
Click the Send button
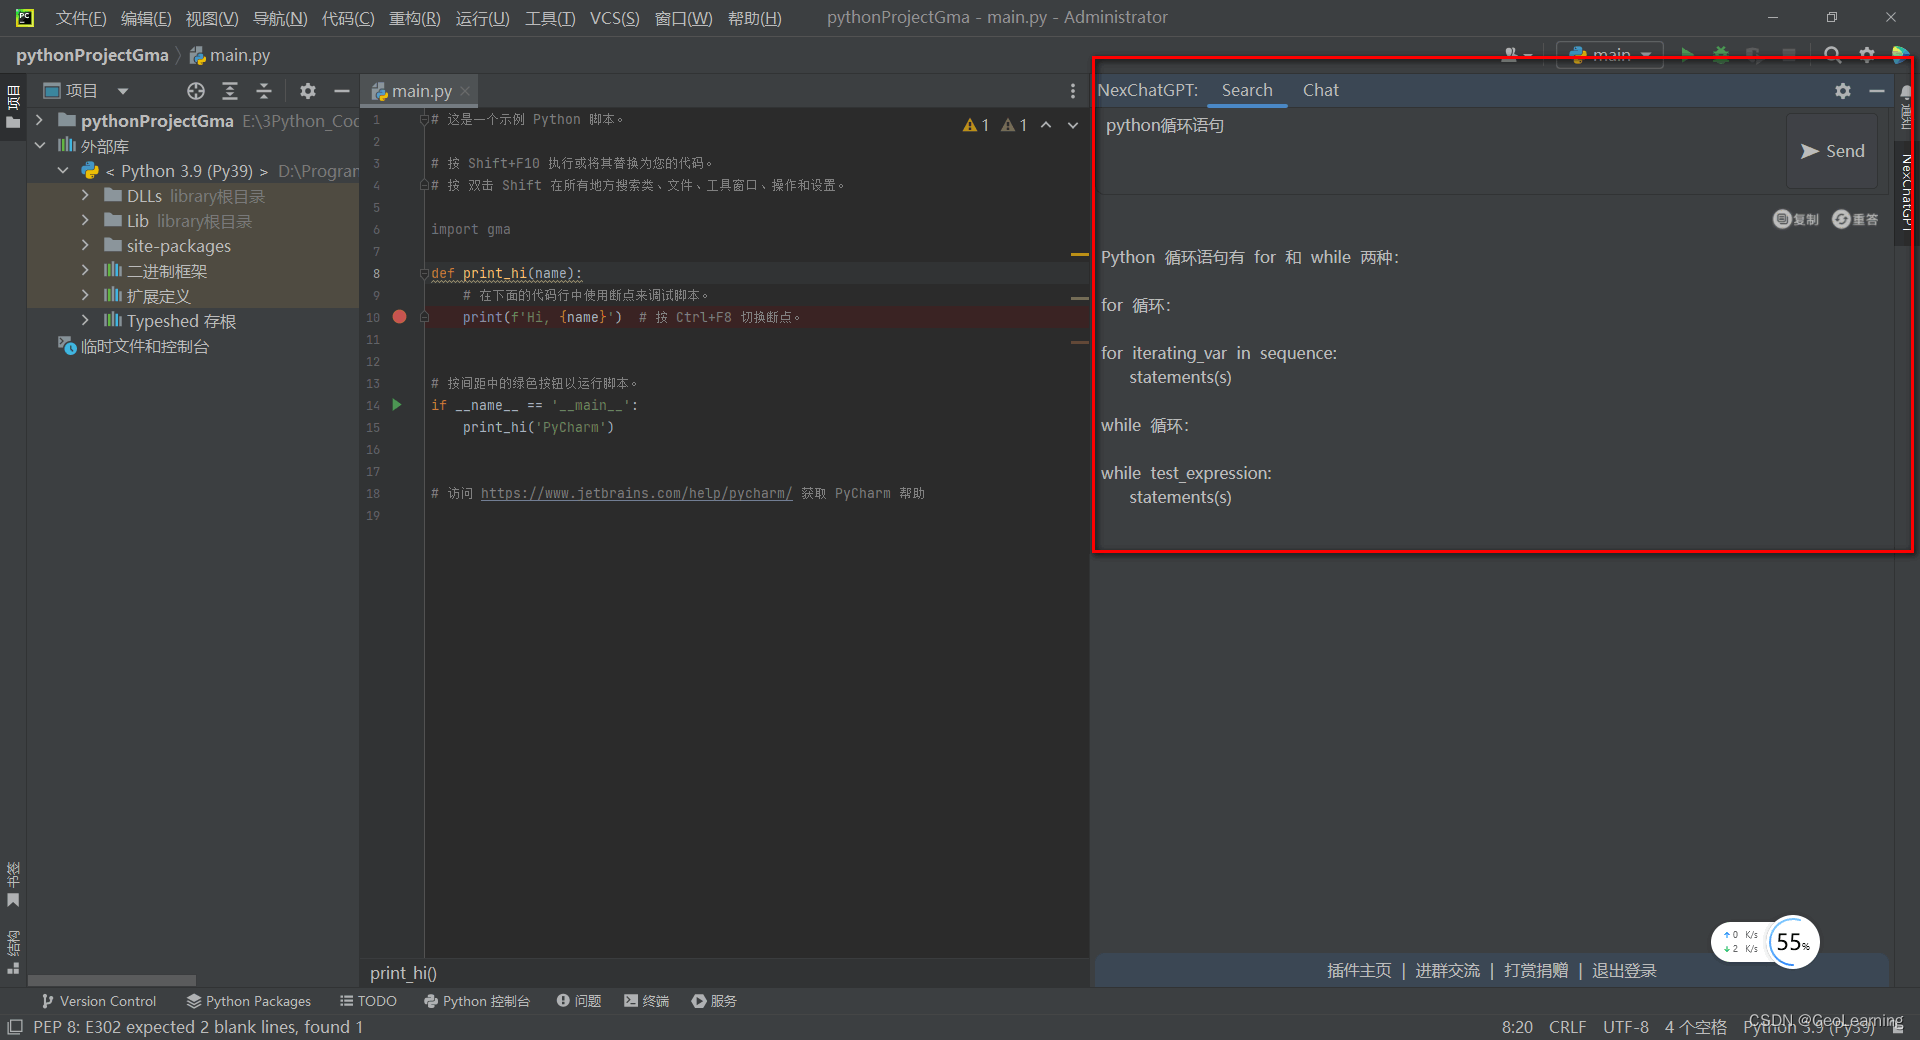coord(1832,151)
